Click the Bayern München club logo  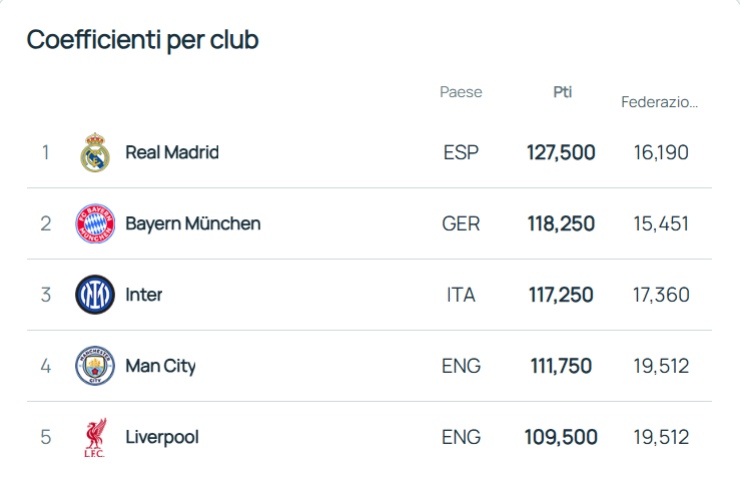pyautogui.click(x=95, y=224)
